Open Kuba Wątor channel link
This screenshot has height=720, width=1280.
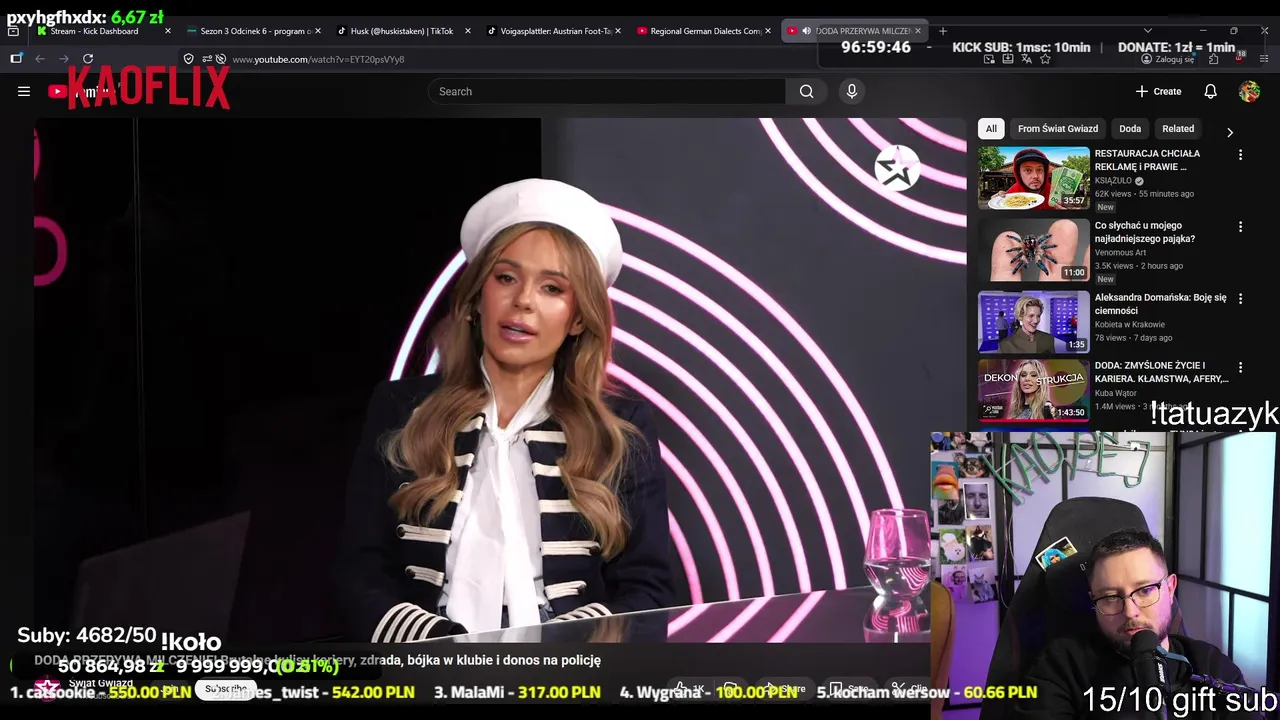(x=1116, y=393)
